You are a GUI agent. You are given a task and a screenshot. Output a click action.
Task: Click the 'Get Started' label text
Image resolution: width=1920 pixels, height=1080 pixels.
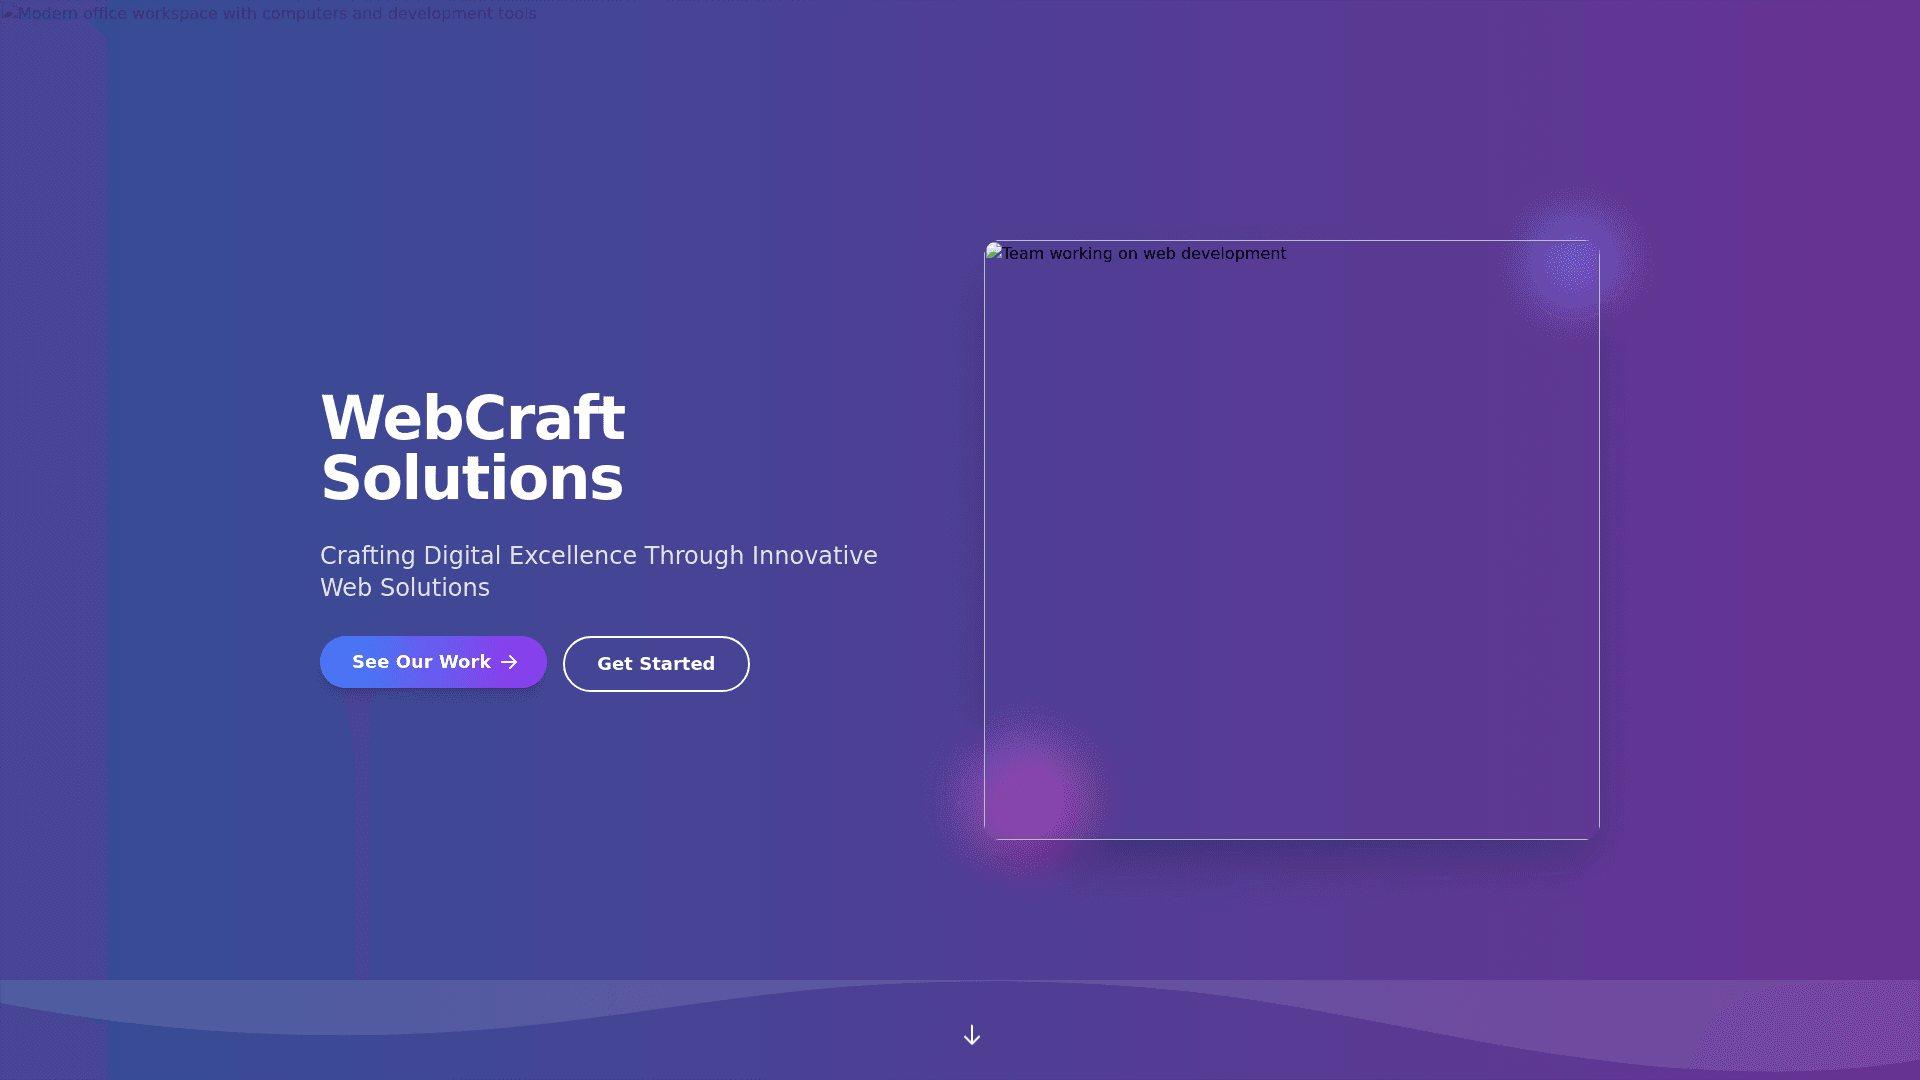point(656,664)
